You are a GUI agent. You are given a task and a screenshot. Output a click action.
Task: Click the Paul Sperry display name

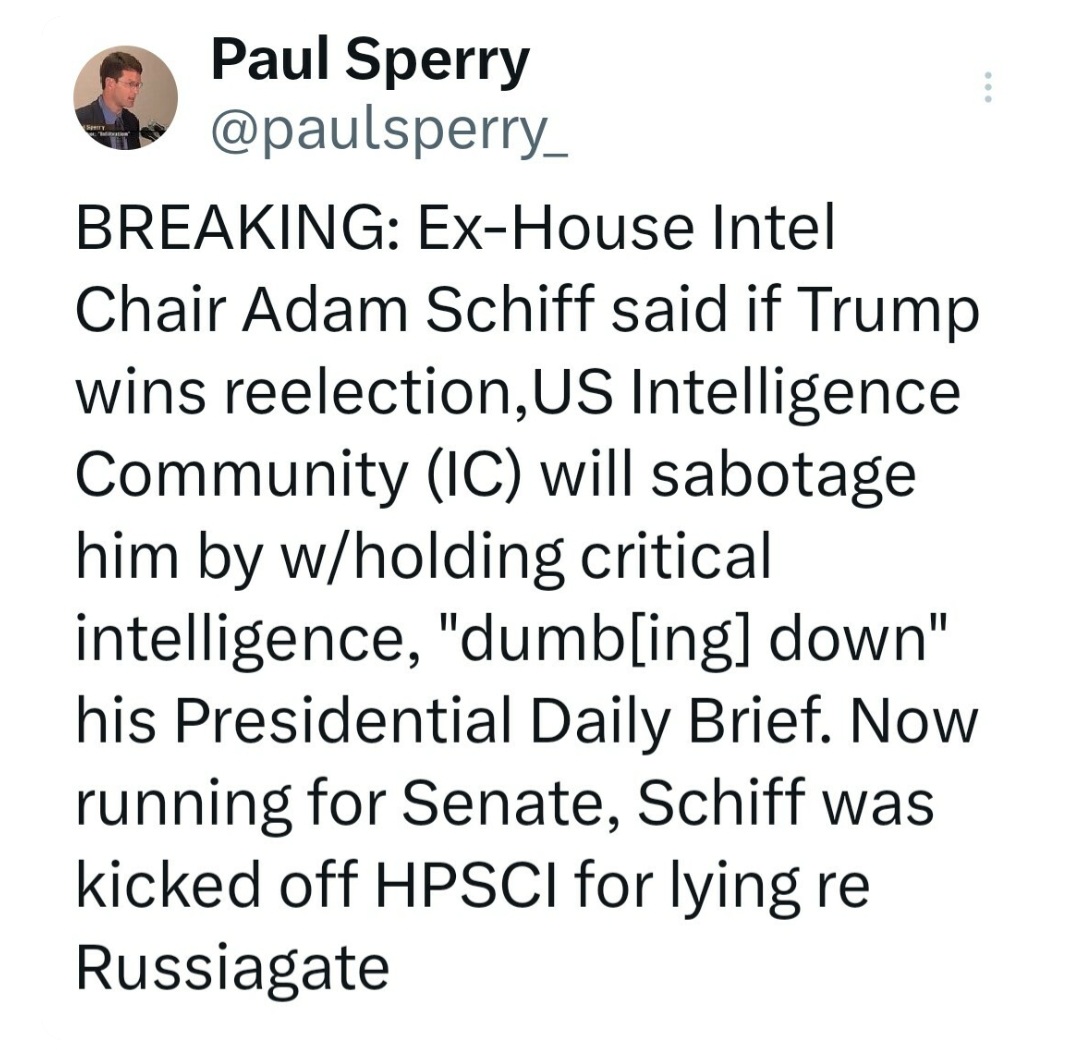[x=371, y=60]
